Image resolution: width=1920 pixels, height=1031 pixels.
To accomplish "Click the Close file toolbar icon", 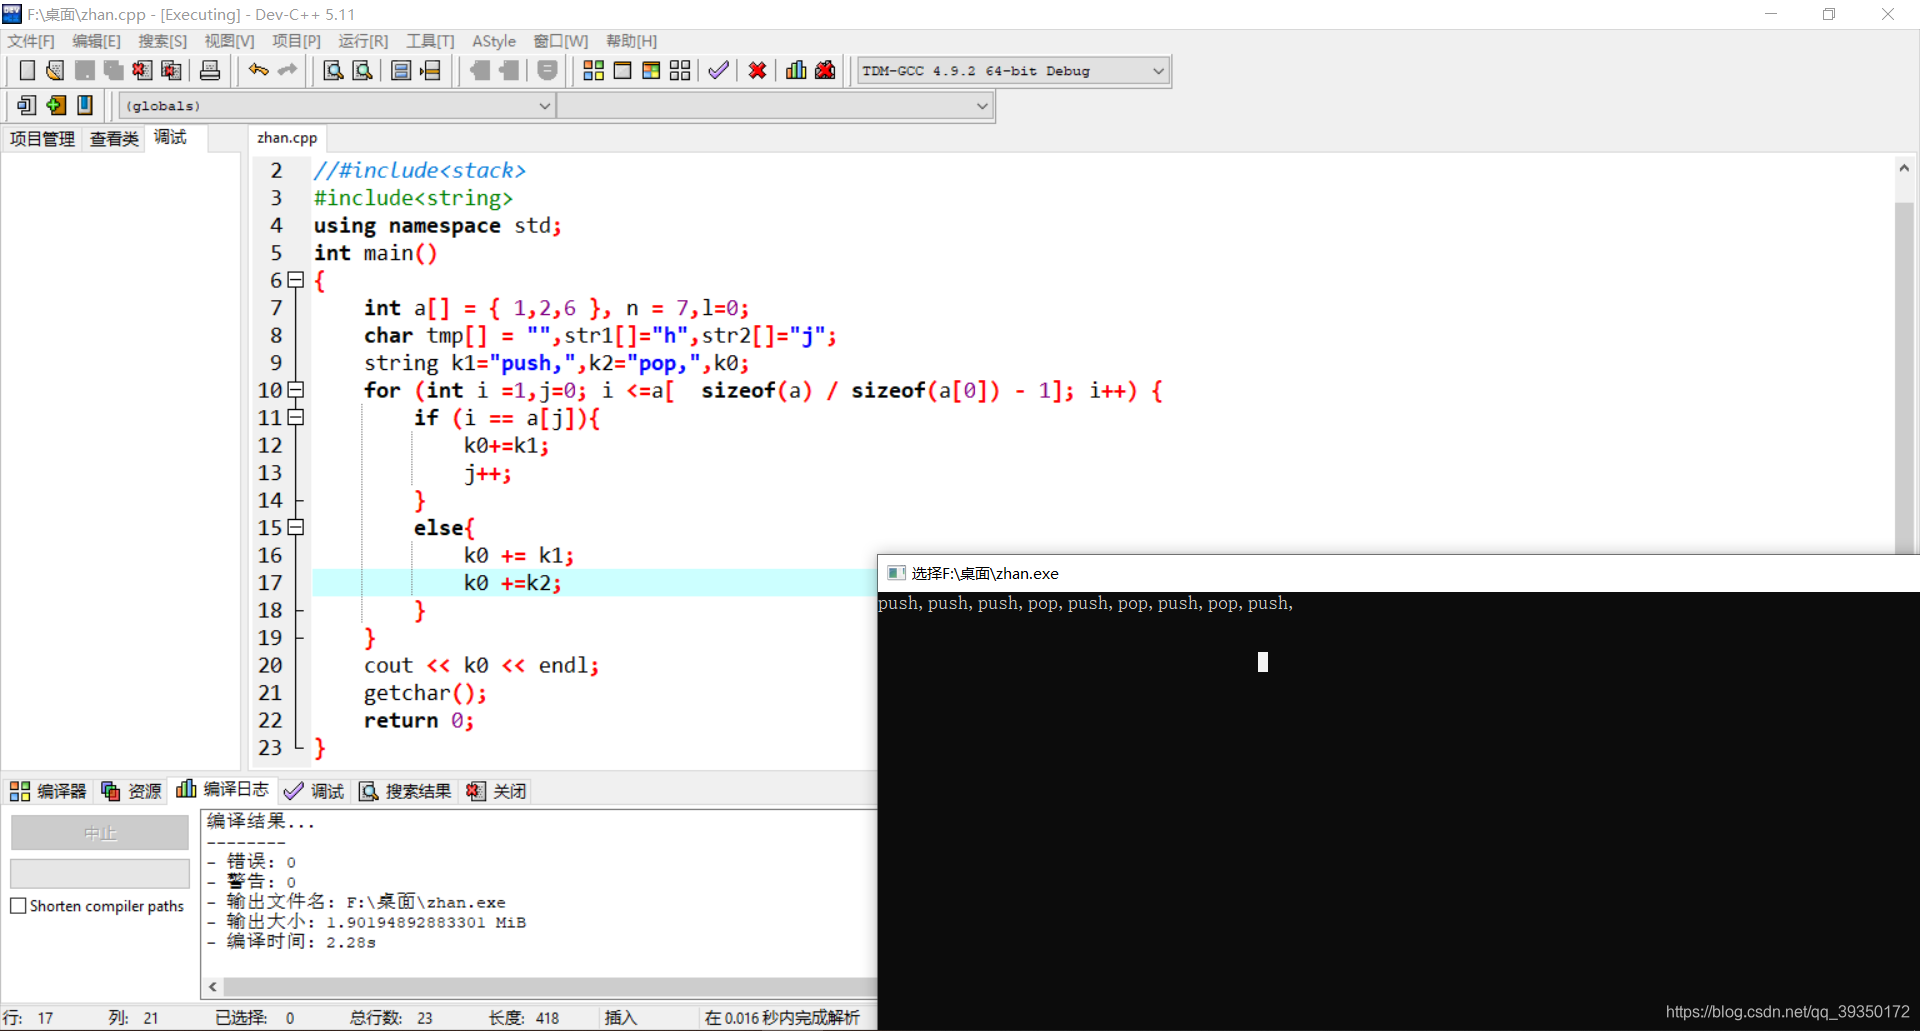I will pos(143,70).
